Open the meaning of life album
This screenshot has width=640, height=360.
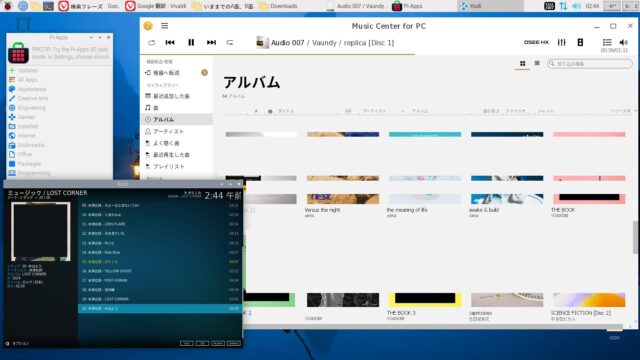click(x=425, y=199)
